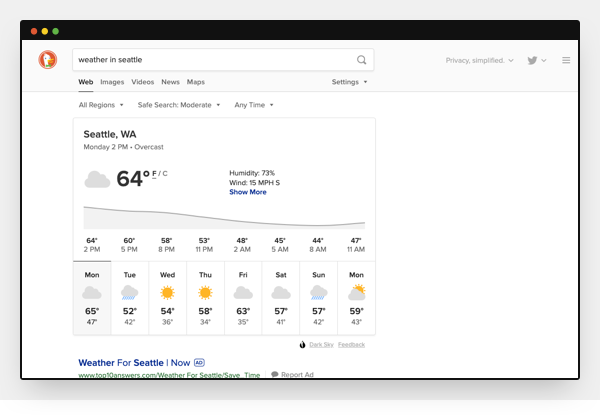Click the Report Ad link text

[x=297, y=374]
